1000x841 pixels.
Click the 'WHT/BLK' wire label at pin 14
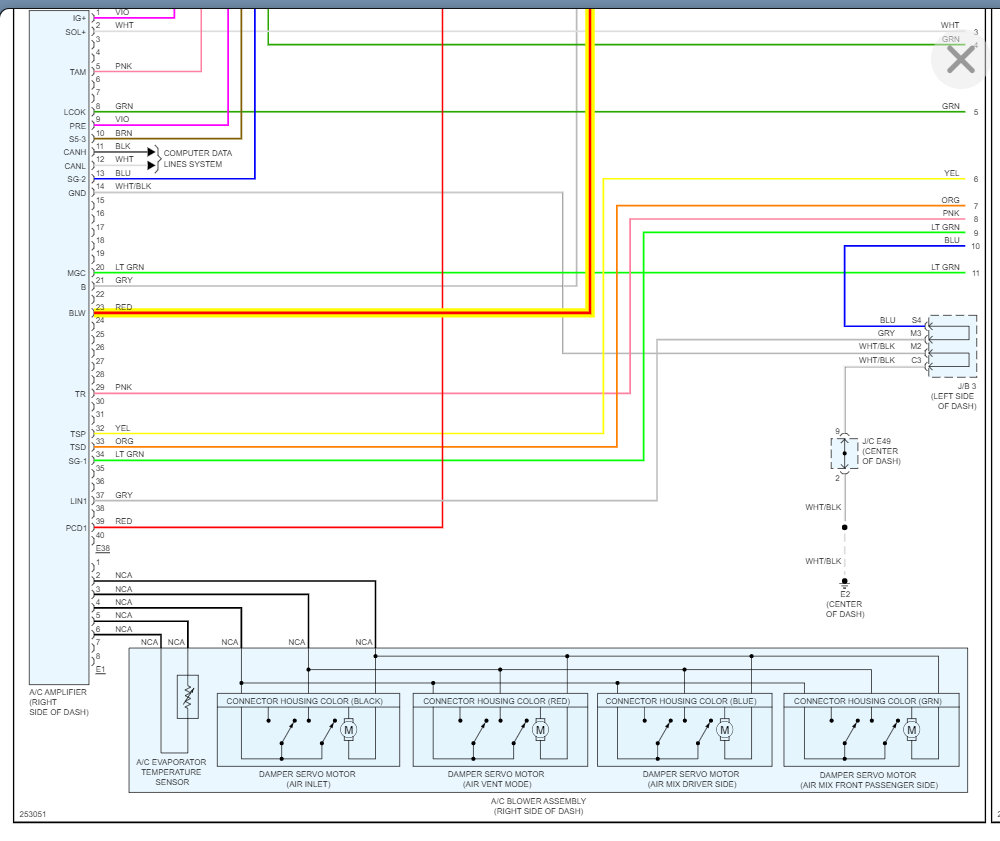133,186
